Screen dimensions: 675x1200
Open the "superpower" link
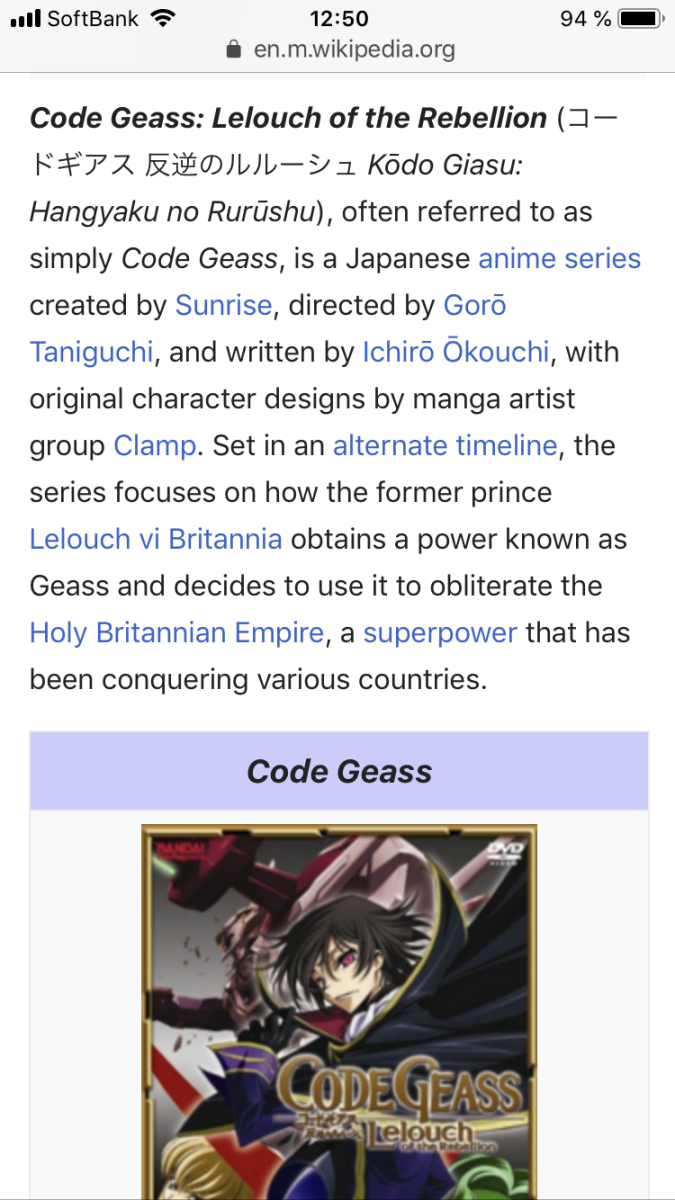coord(440,633)
